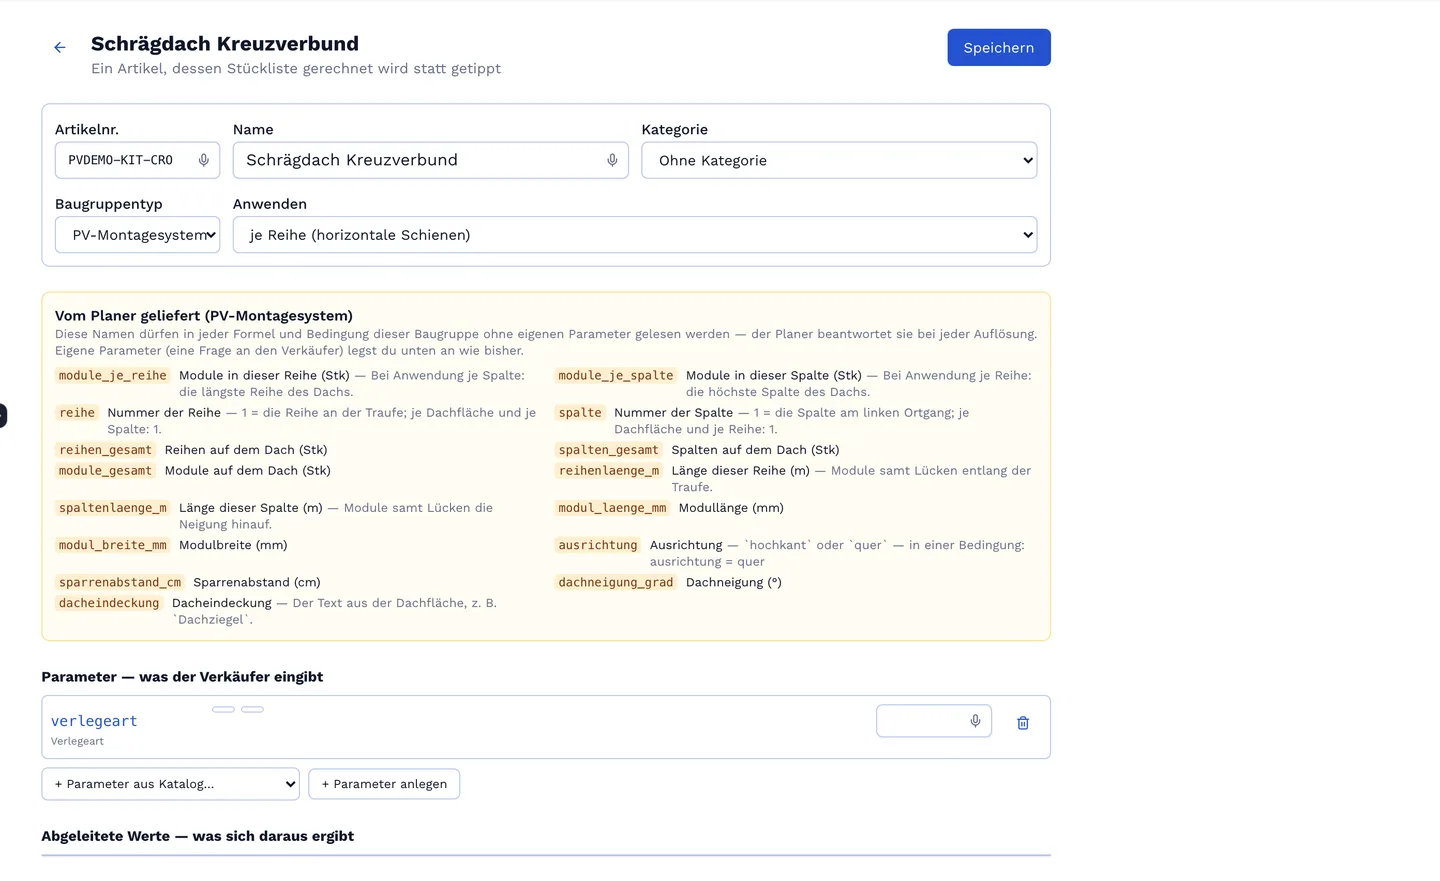The height and width of the screenshot is (881, 1440).
Task: Click the 'Parameter — was der Verkäufer eingibt' heading
Action: (x=182, y=677)
